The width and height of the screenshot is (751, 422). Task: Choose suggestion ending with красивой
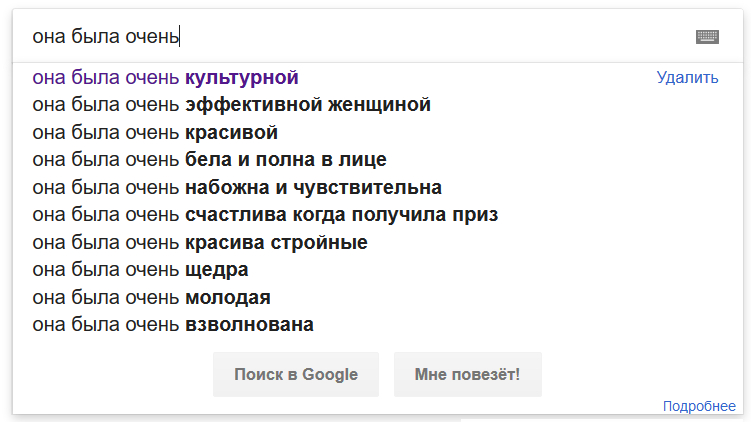(155, 133)
